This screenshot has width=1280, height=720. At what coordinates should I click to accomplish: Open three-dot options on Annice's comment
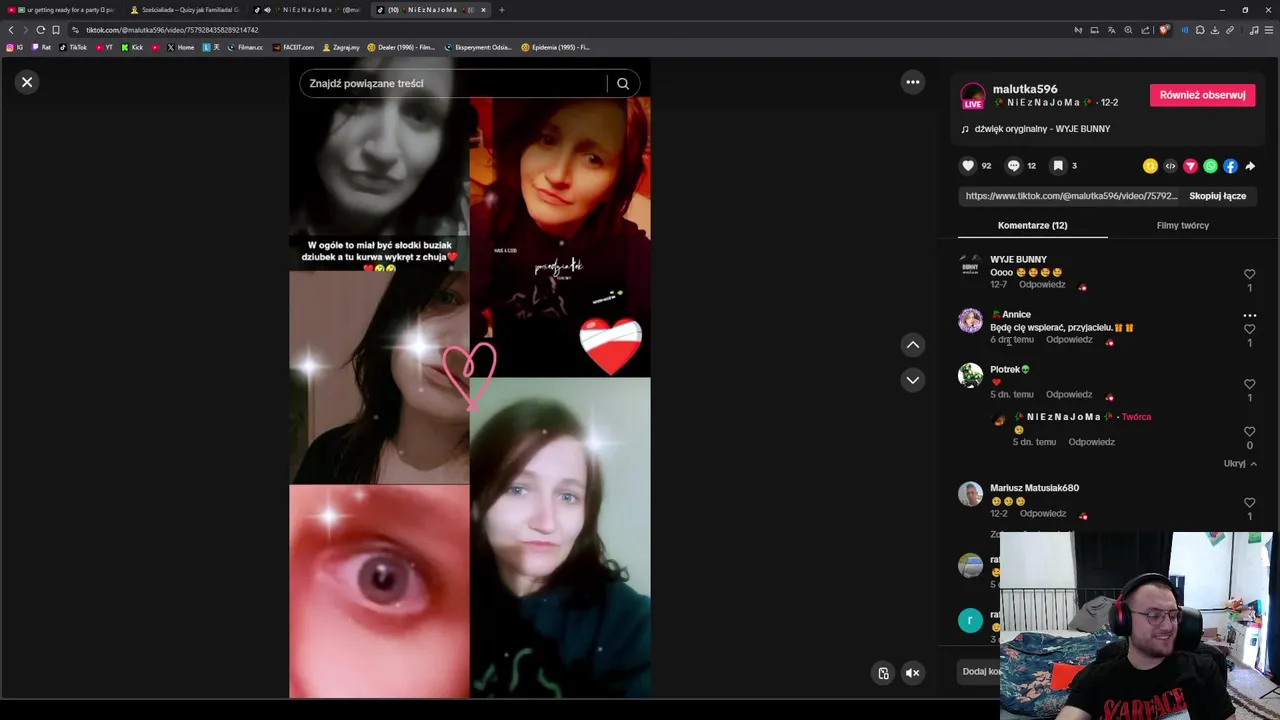(1249, 315)
